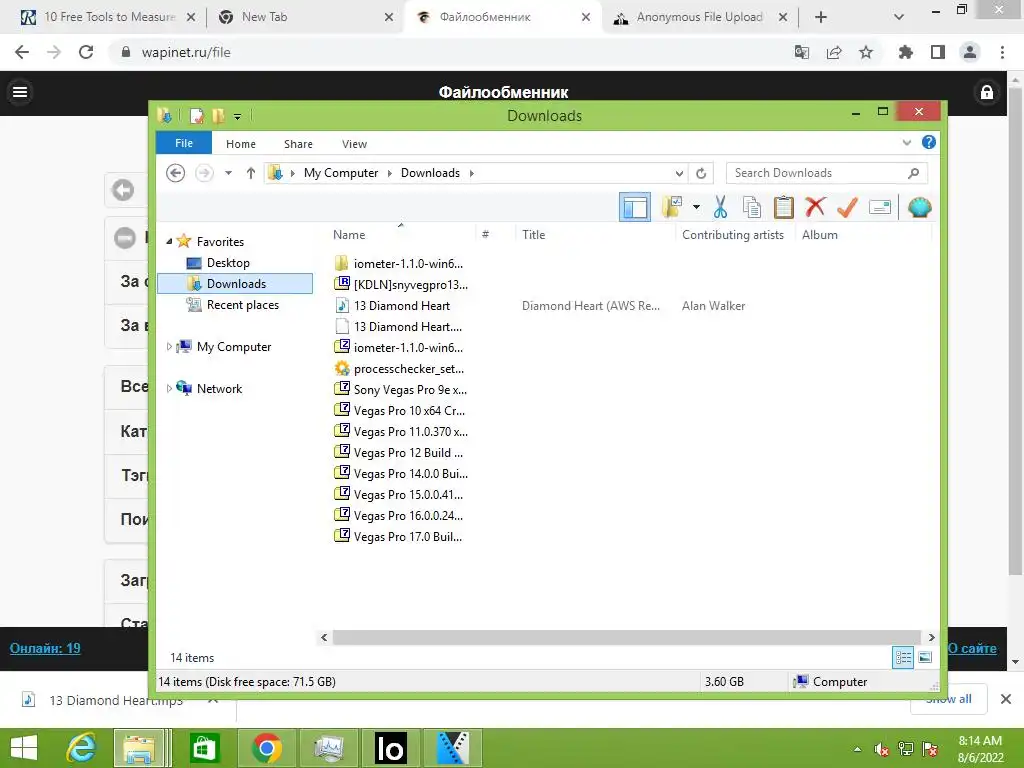
Task: Click My Computer in the address breadcrumb
Action: pos(341,173)
